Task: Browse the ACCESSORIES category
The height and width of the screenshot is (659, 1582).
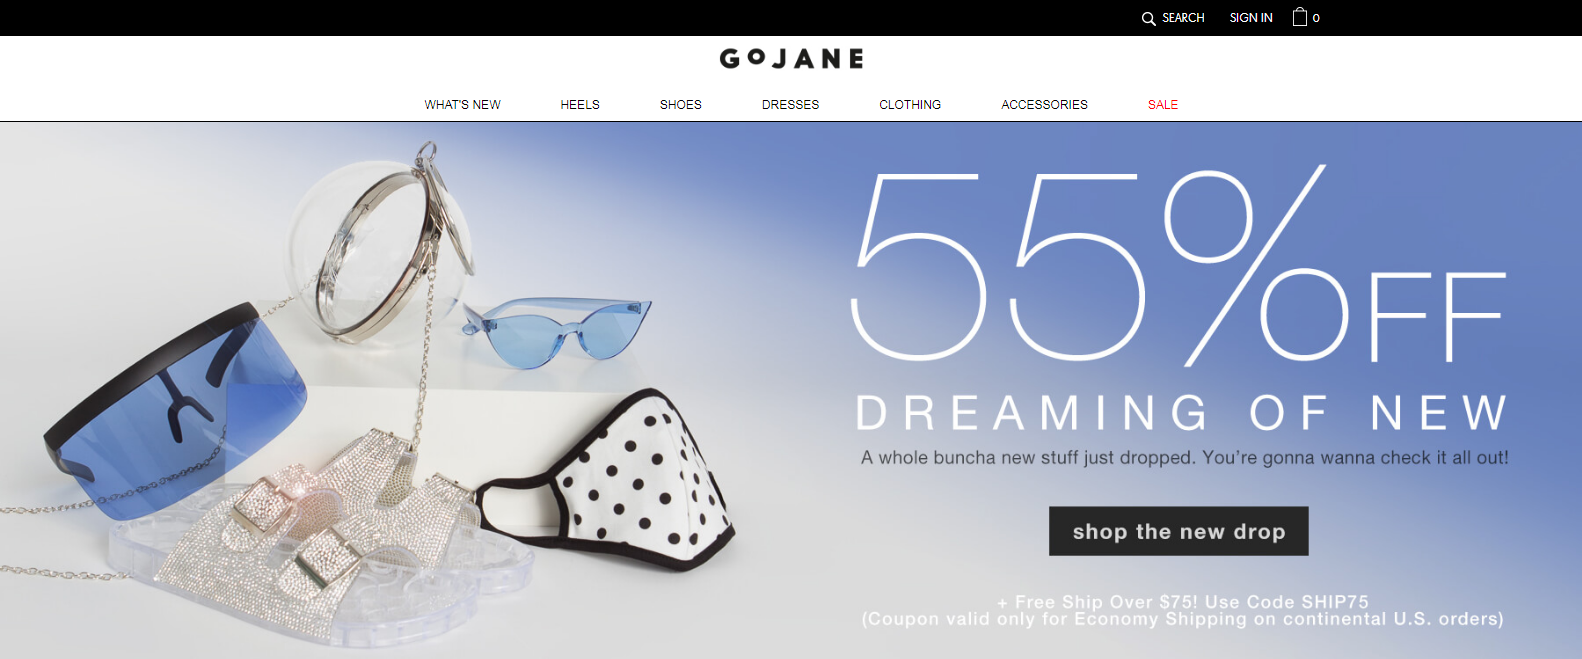Action: 1044,104
